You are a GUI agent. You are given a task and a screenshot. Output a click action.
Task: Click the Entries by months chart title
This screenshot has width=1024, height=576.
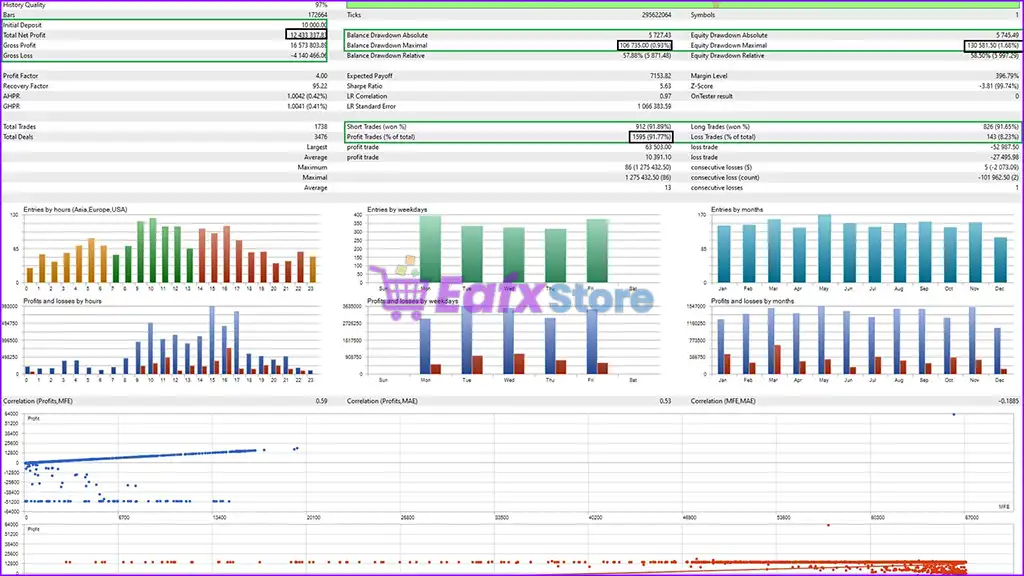737,210
